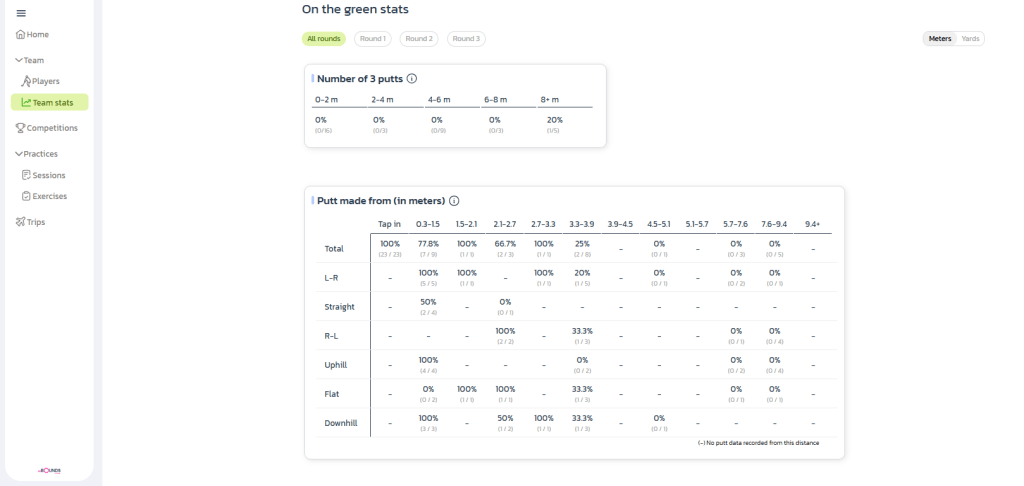Click the Competitions trophy icon

coord(20,128)
